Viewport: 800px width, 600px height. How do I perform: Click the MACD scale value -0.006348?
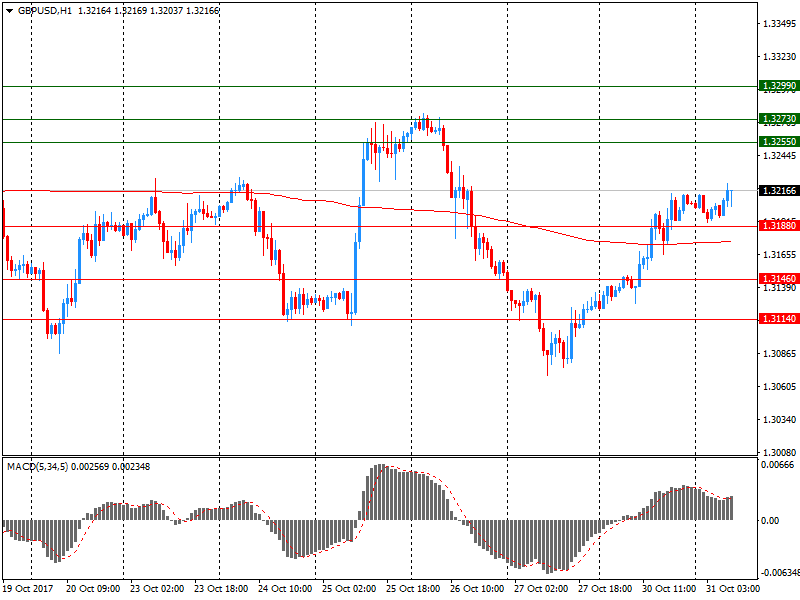pos(780,572)
